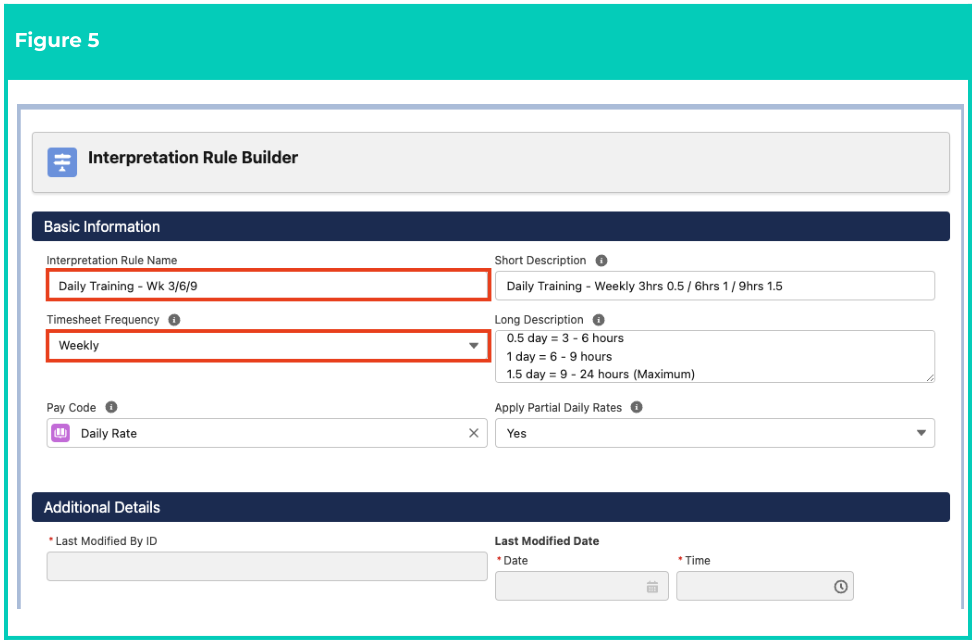Viewport: 976px width, 644px height.
Task: Click the Last Modified Time field
Action: point(765,586)
